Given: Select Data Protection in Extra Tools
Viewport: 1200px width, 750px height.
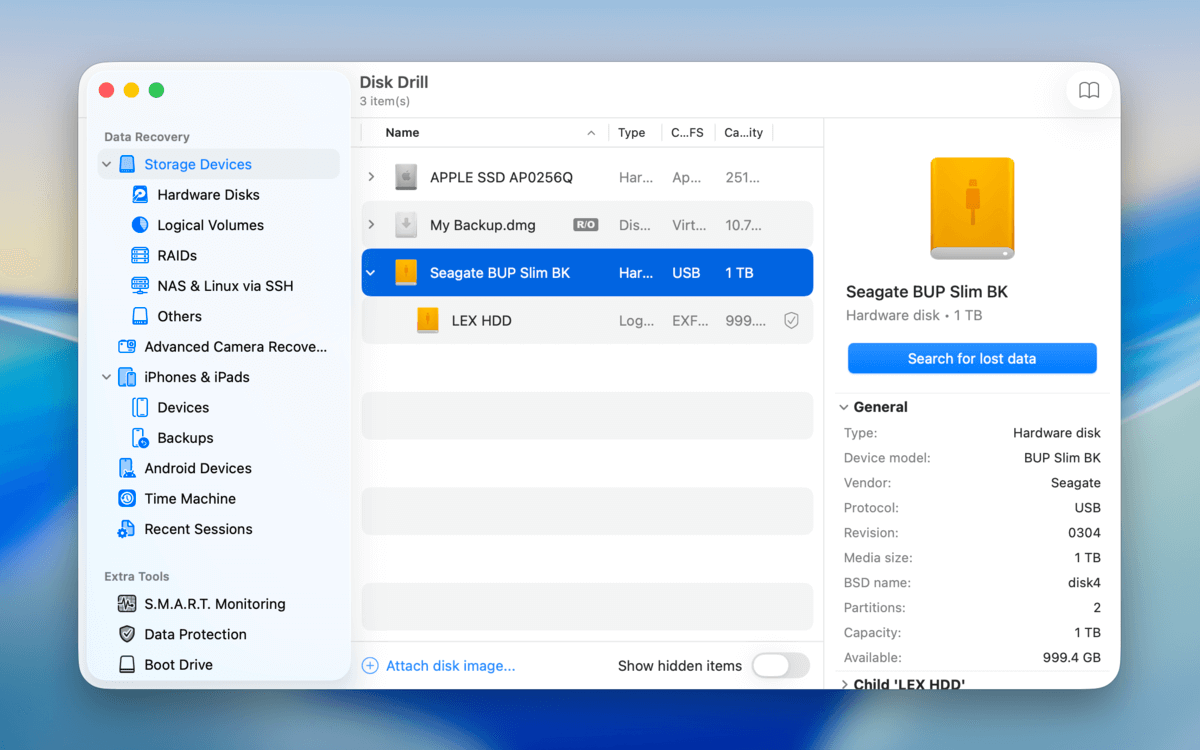Looking at the screenshot, I should (x=194, y=634).
